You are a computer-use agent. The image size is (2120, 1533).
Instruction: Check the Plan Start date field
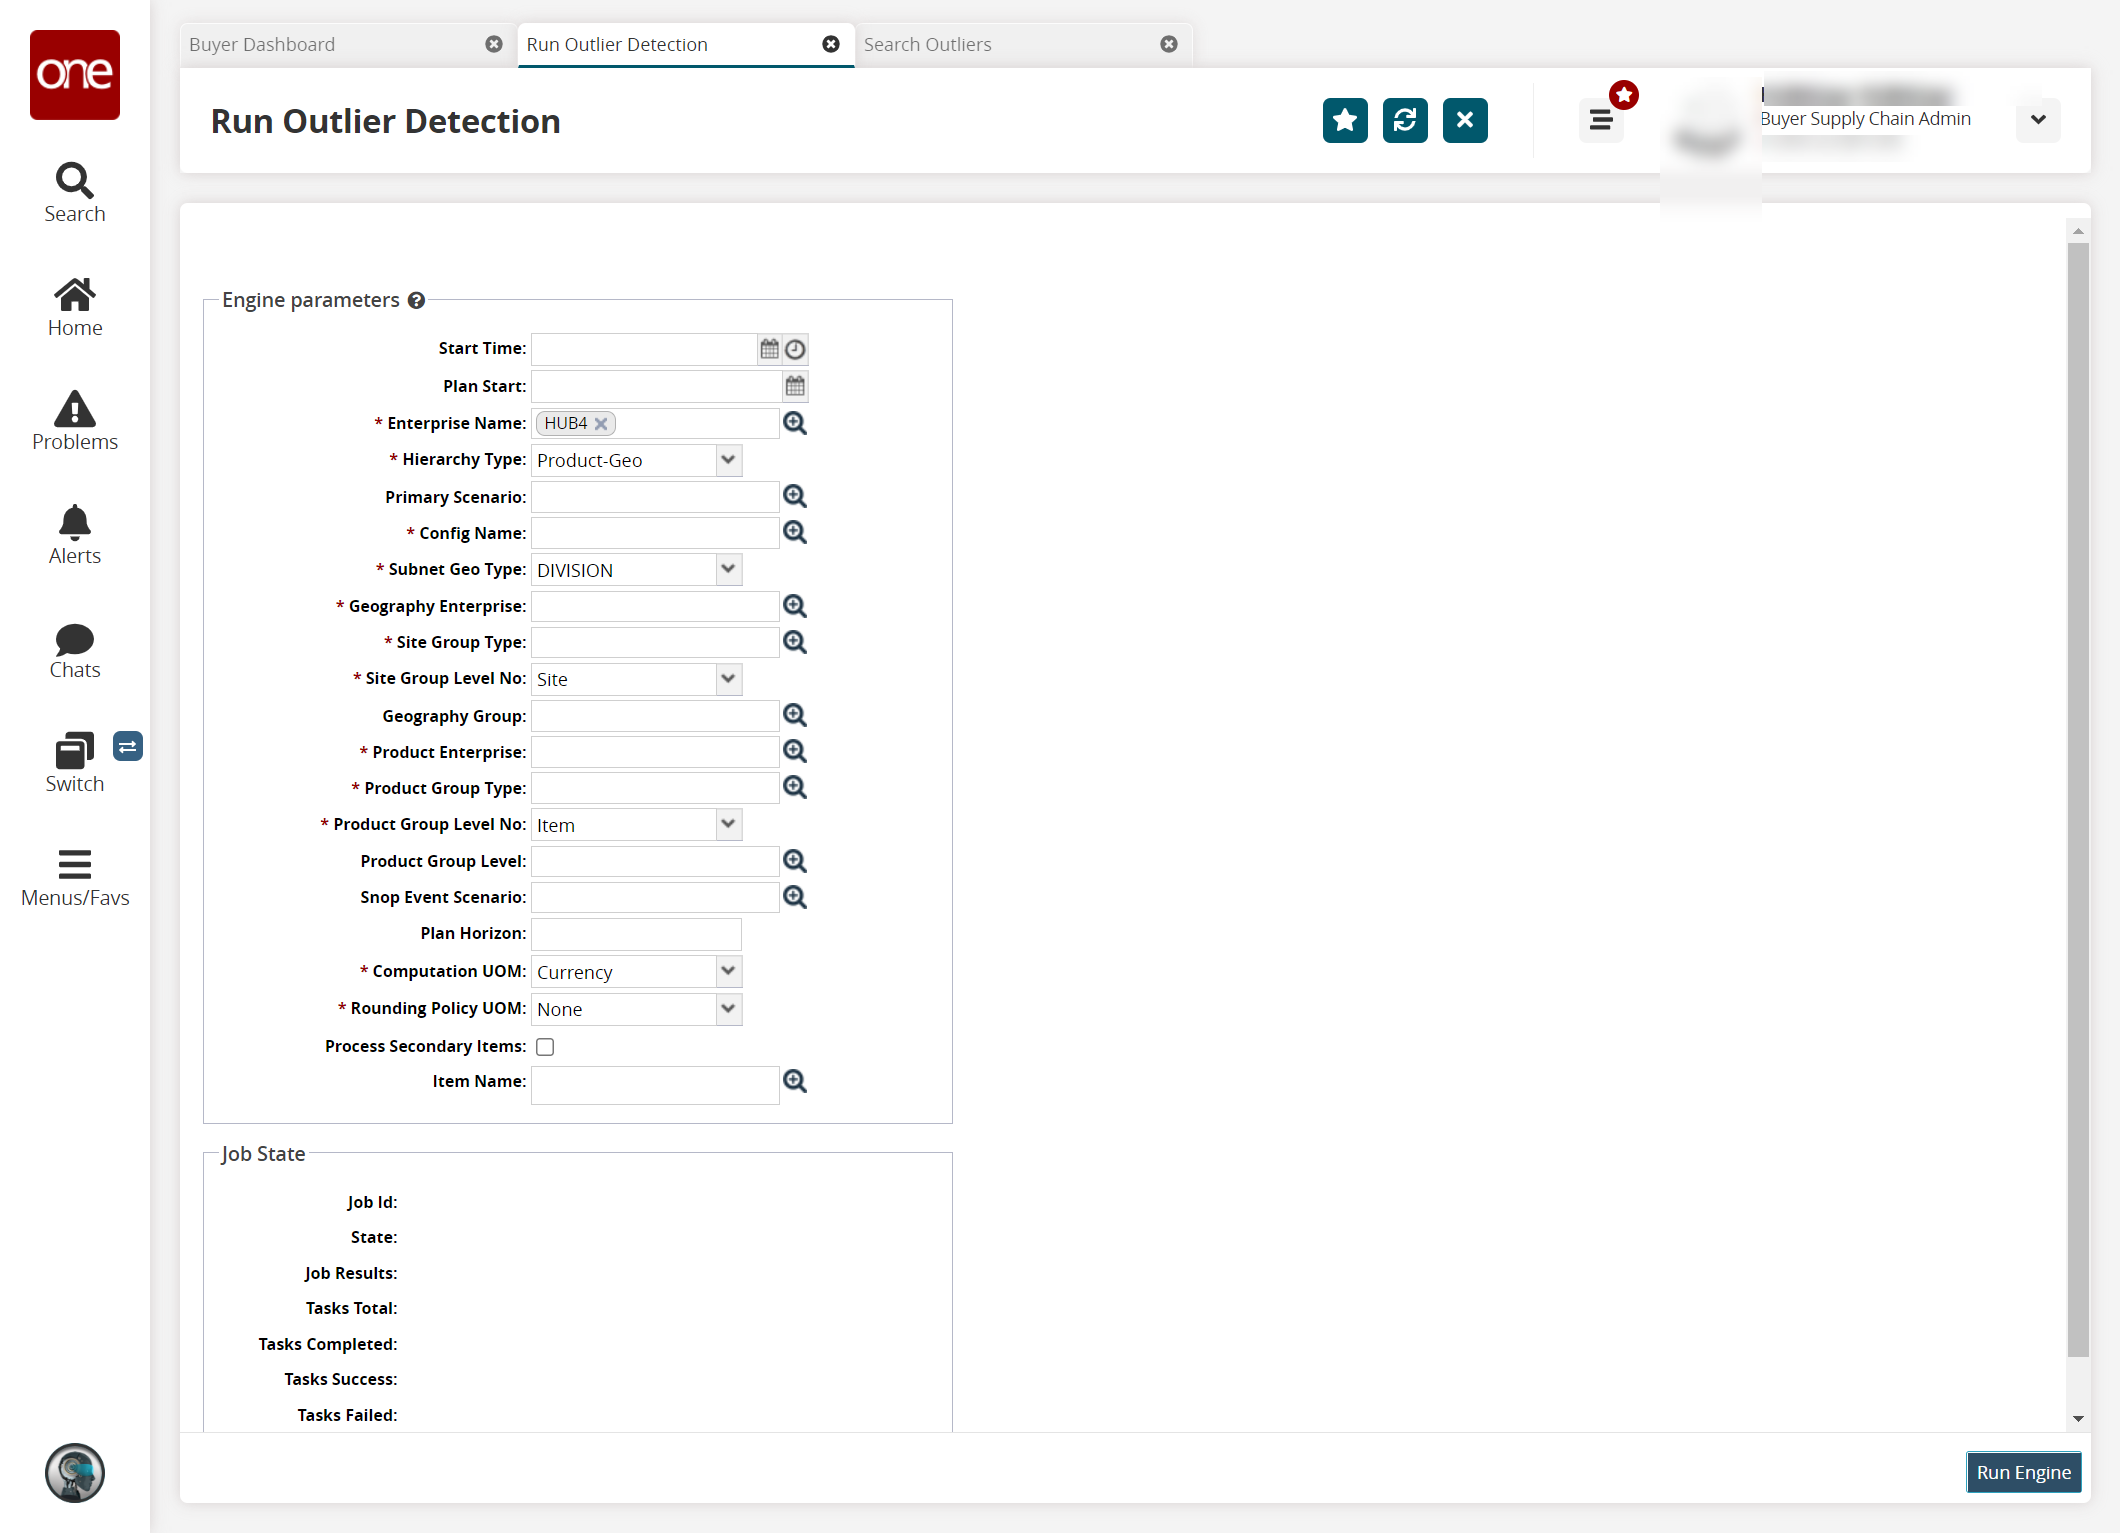click(x=655, y=385)
